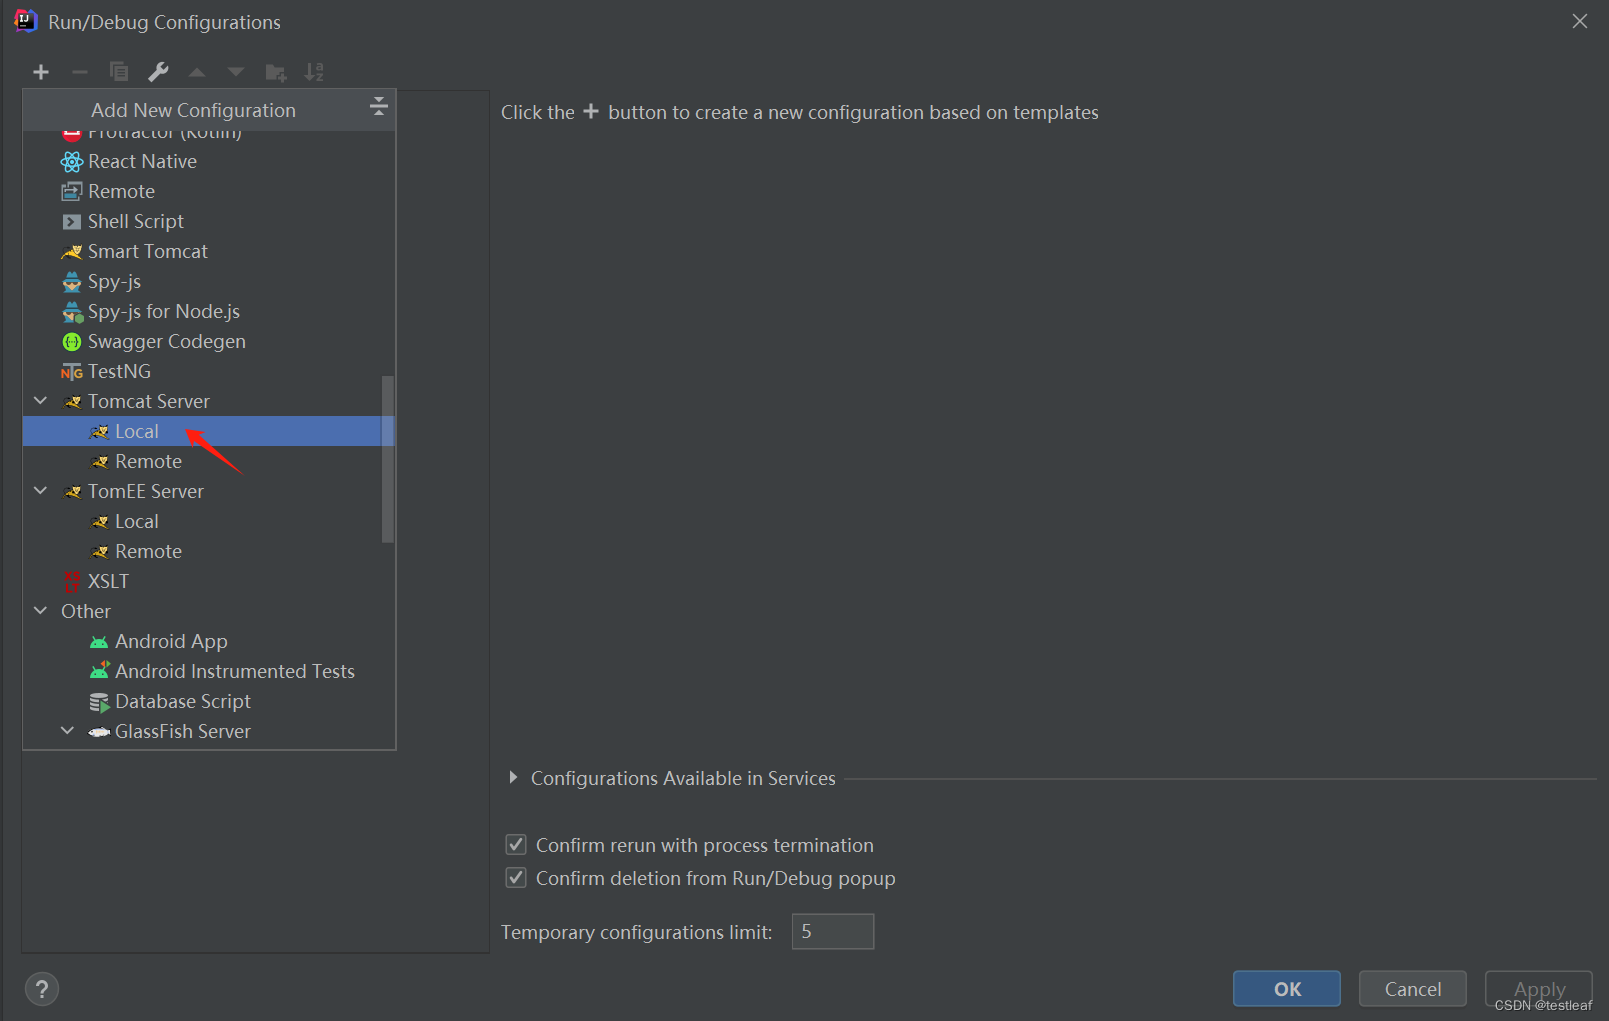
Task: Open the help question mark button
Action: click(x=42, y=989)
